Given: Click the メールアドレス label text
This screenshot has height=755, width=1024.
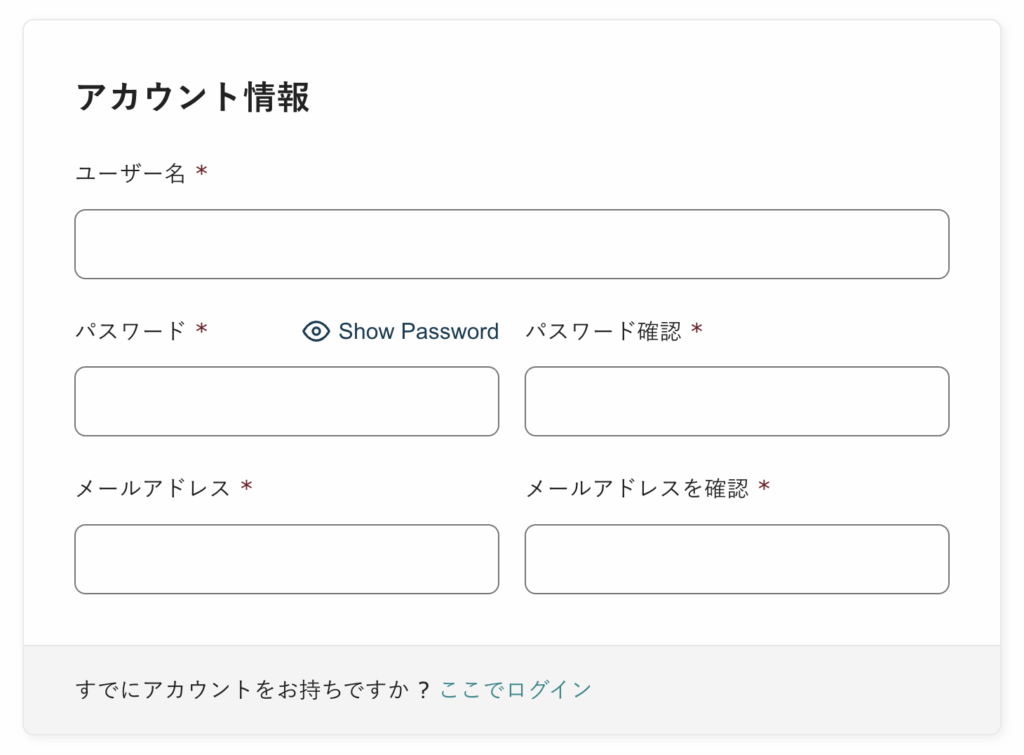Looking at the screenshot, I should click(153, 488).
